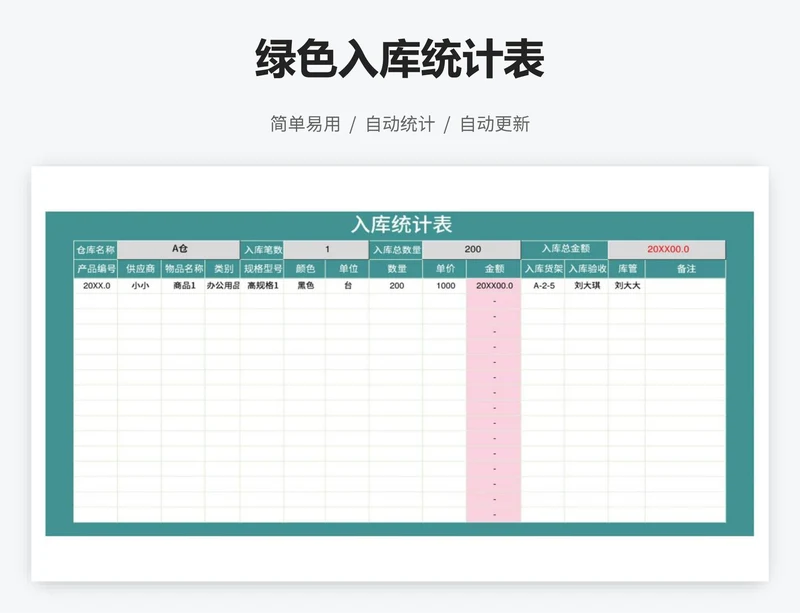Click the 自动统计 subtitle text
The width and height of the screenshot is (800, 613).
pos(400,124)
